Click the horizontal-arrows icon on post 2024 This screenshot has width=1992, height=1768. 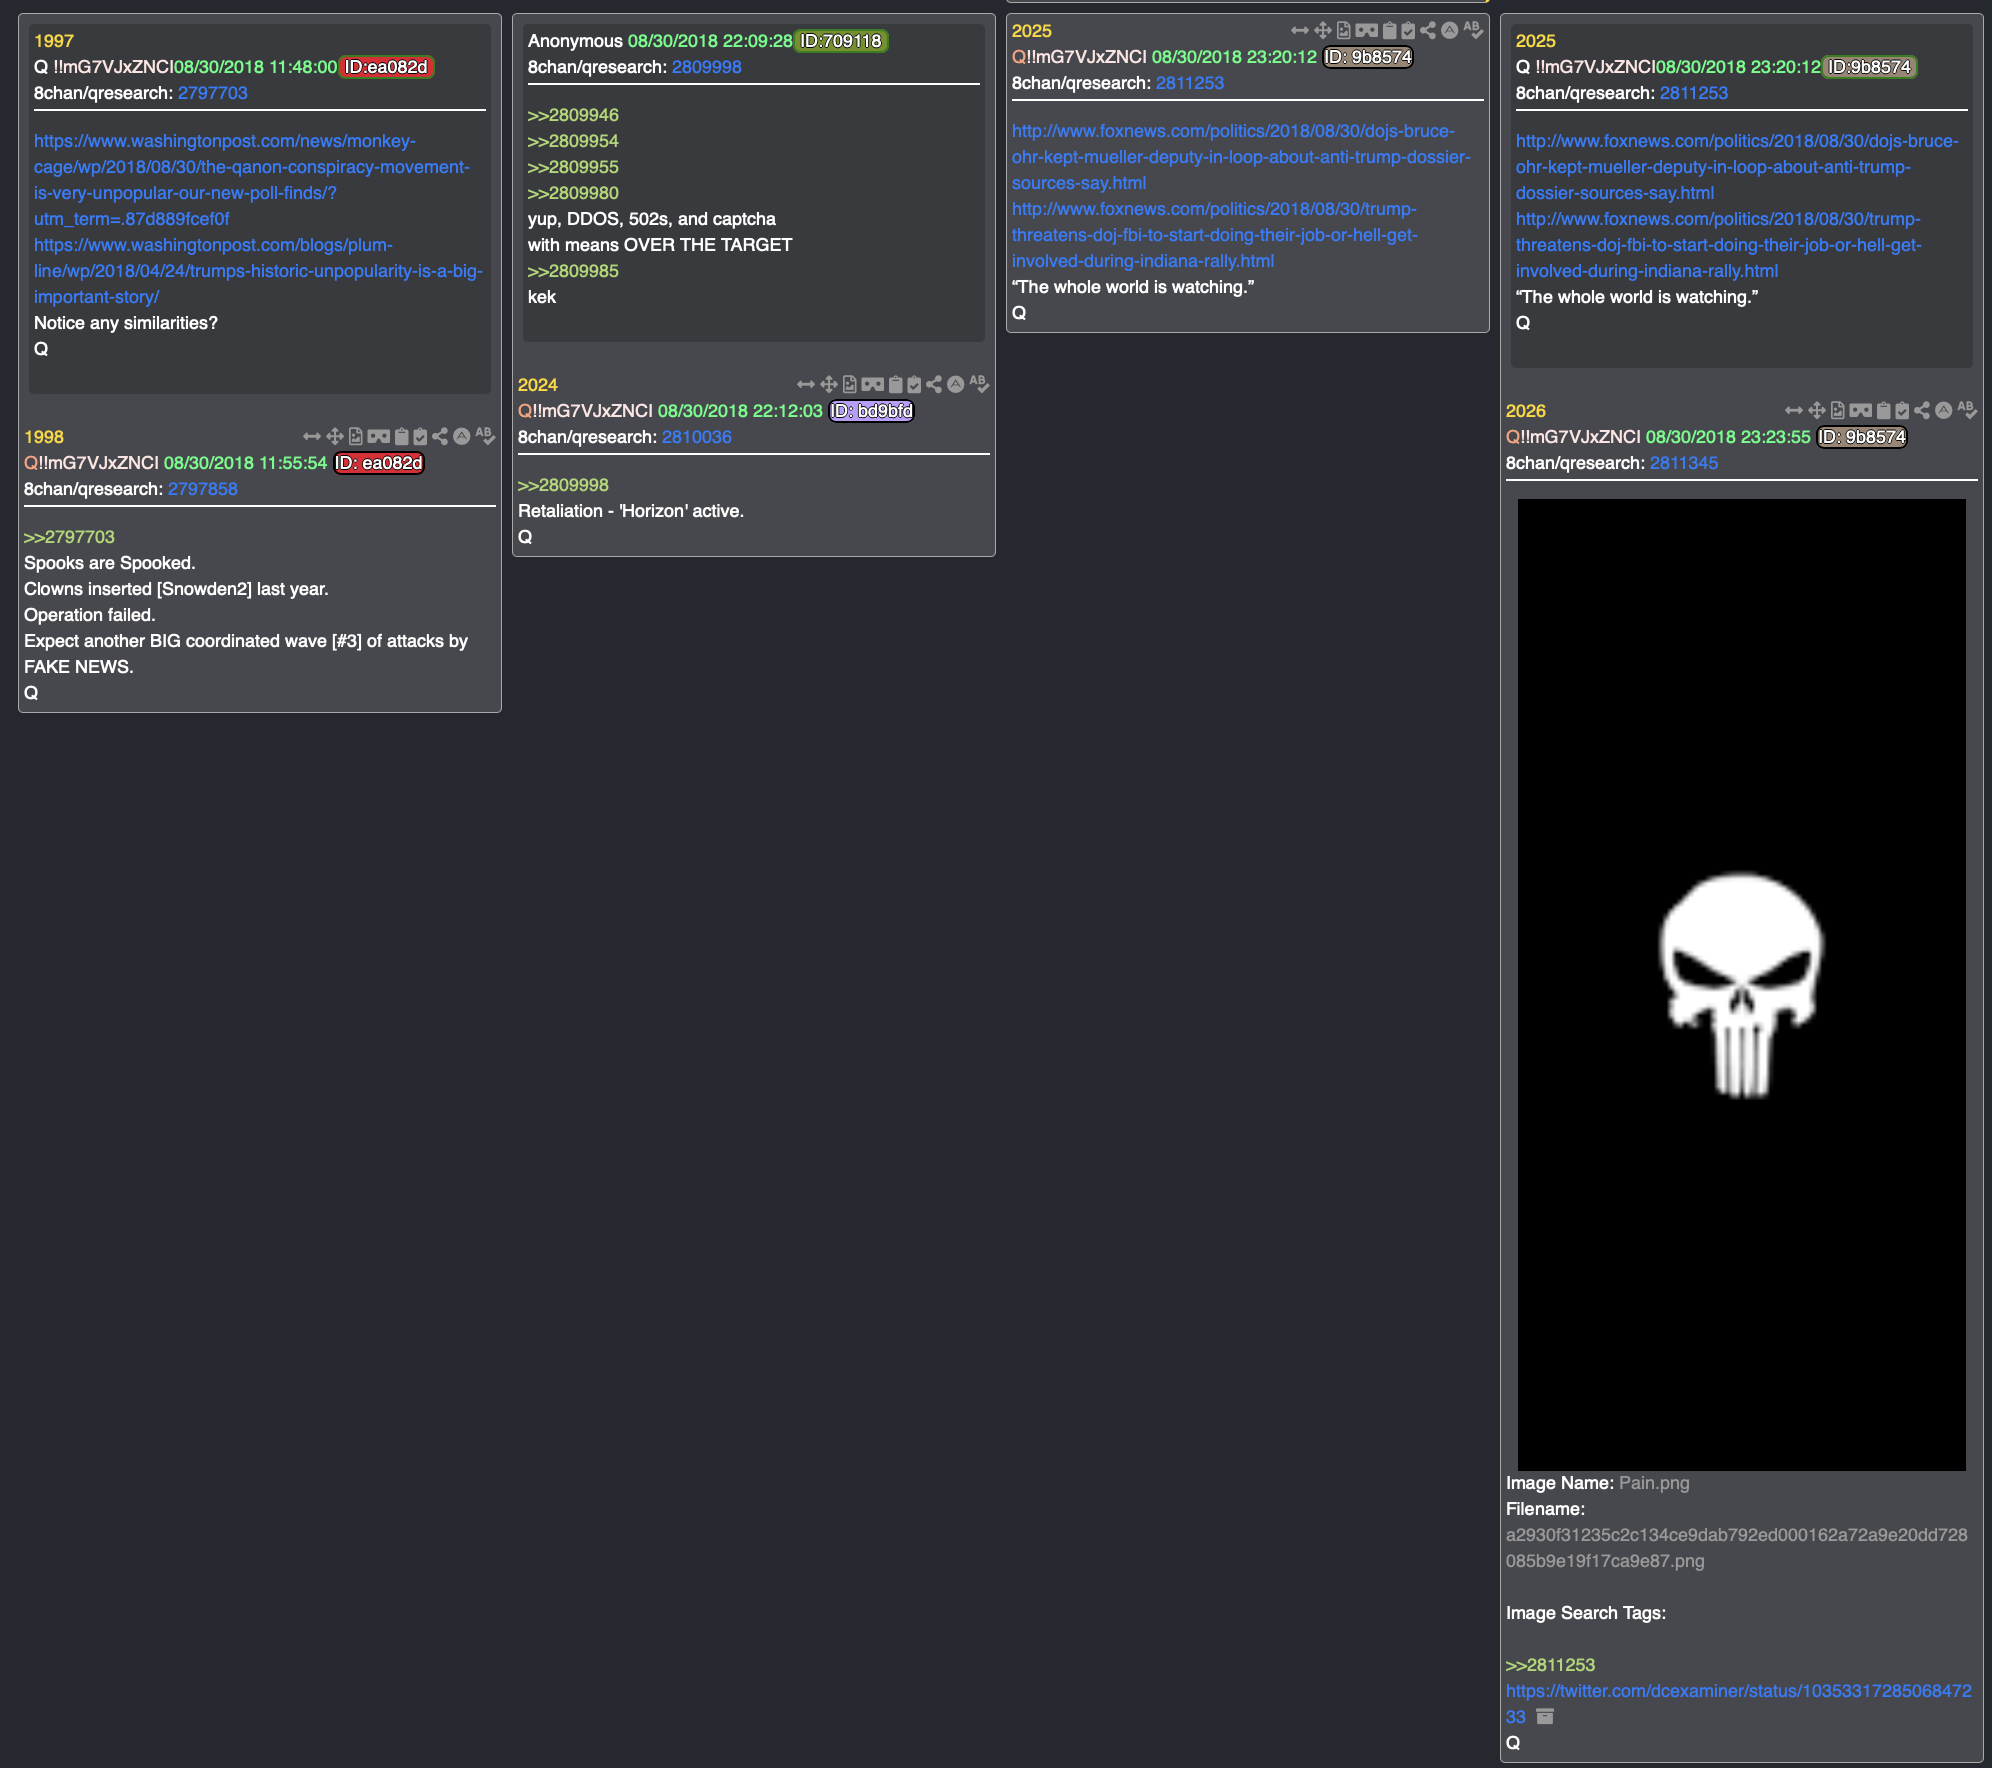806,385
